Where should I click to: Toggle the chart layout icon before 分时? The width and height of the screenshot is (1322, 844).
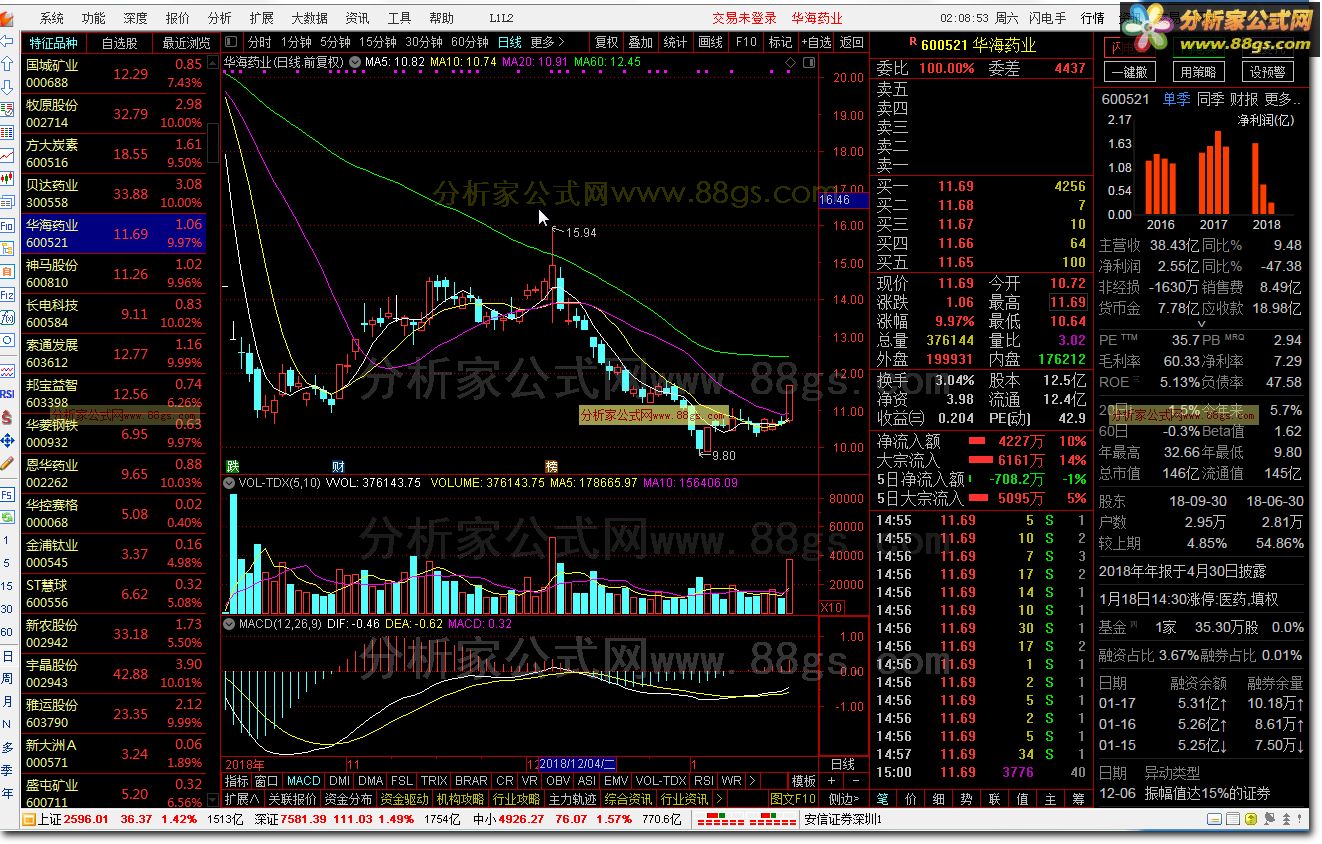231,42
